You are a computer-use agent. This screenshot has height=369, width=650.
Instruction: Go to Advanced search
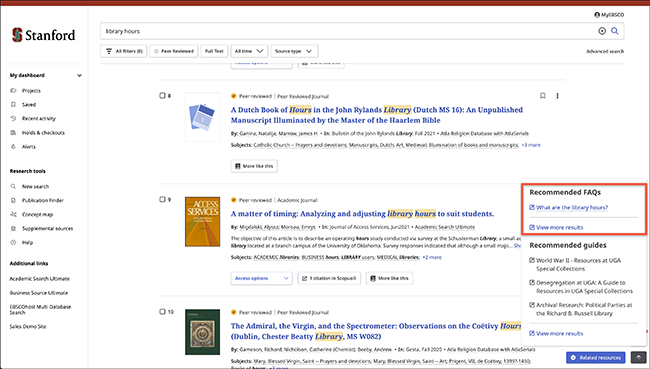[x=605, y=51]
